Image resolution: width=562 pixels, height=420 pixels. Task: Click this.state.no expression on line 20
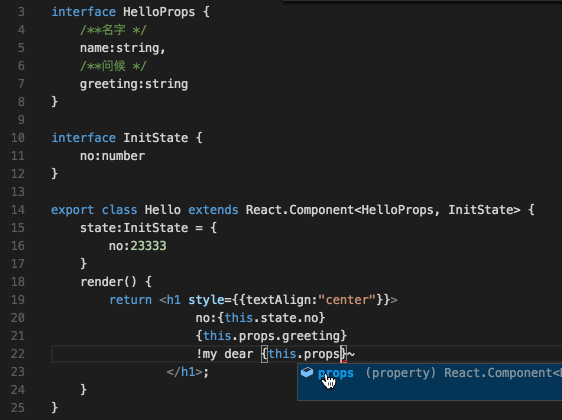point(271,318)
